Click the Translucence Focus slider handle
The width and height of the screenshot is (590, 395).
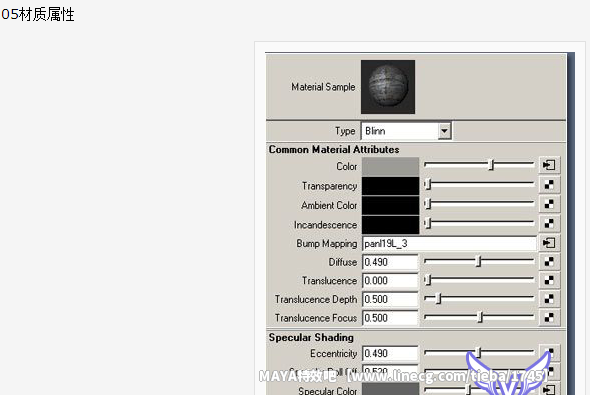click(x=480, y=317)
